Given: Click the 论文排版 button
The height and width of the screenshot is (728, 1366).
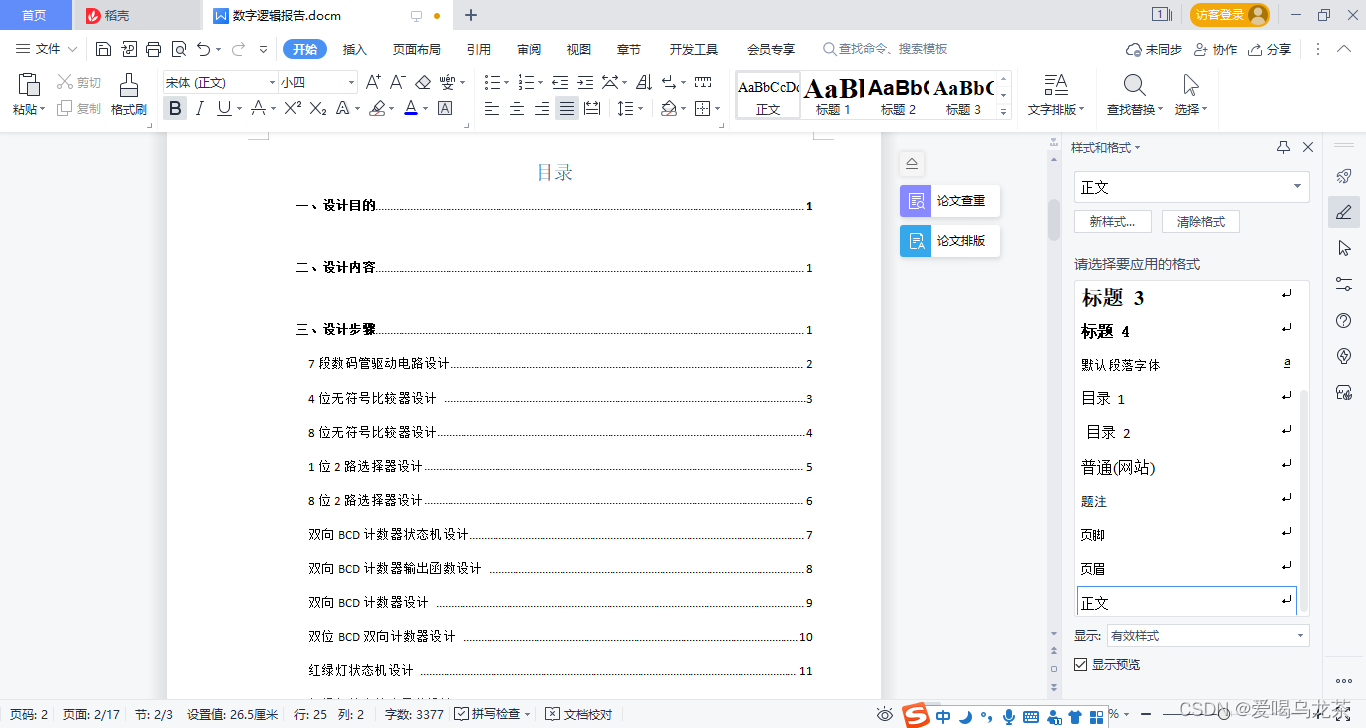Looking at the screenshot, I should [x=950, y=241].
